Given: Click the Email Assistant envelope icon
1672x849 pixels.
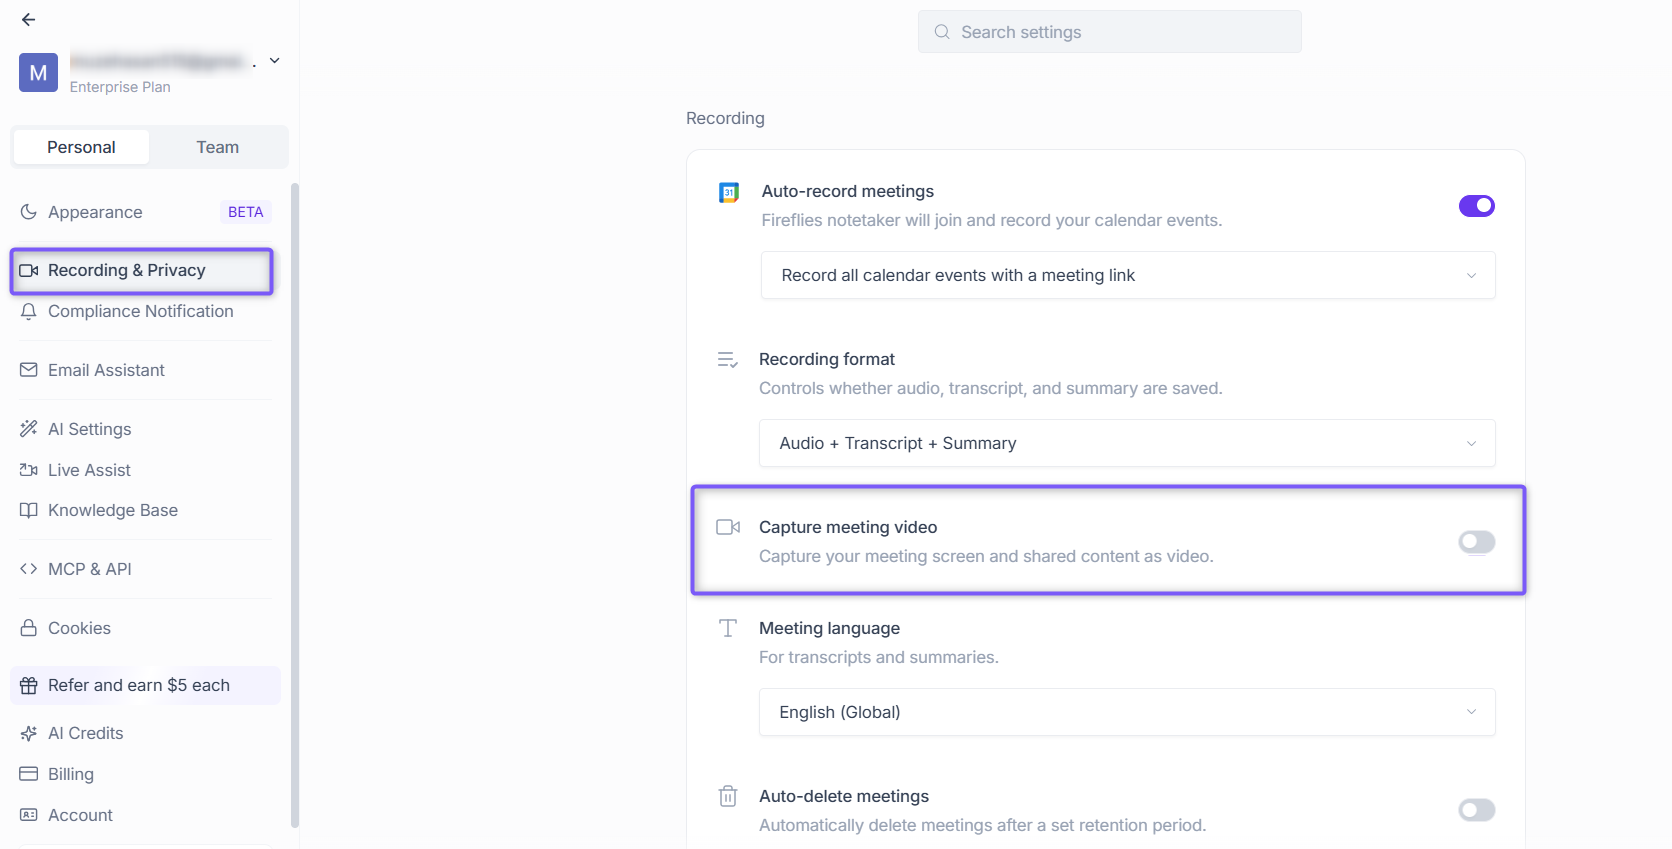Looking at the screenshot, I should point(29,370).
